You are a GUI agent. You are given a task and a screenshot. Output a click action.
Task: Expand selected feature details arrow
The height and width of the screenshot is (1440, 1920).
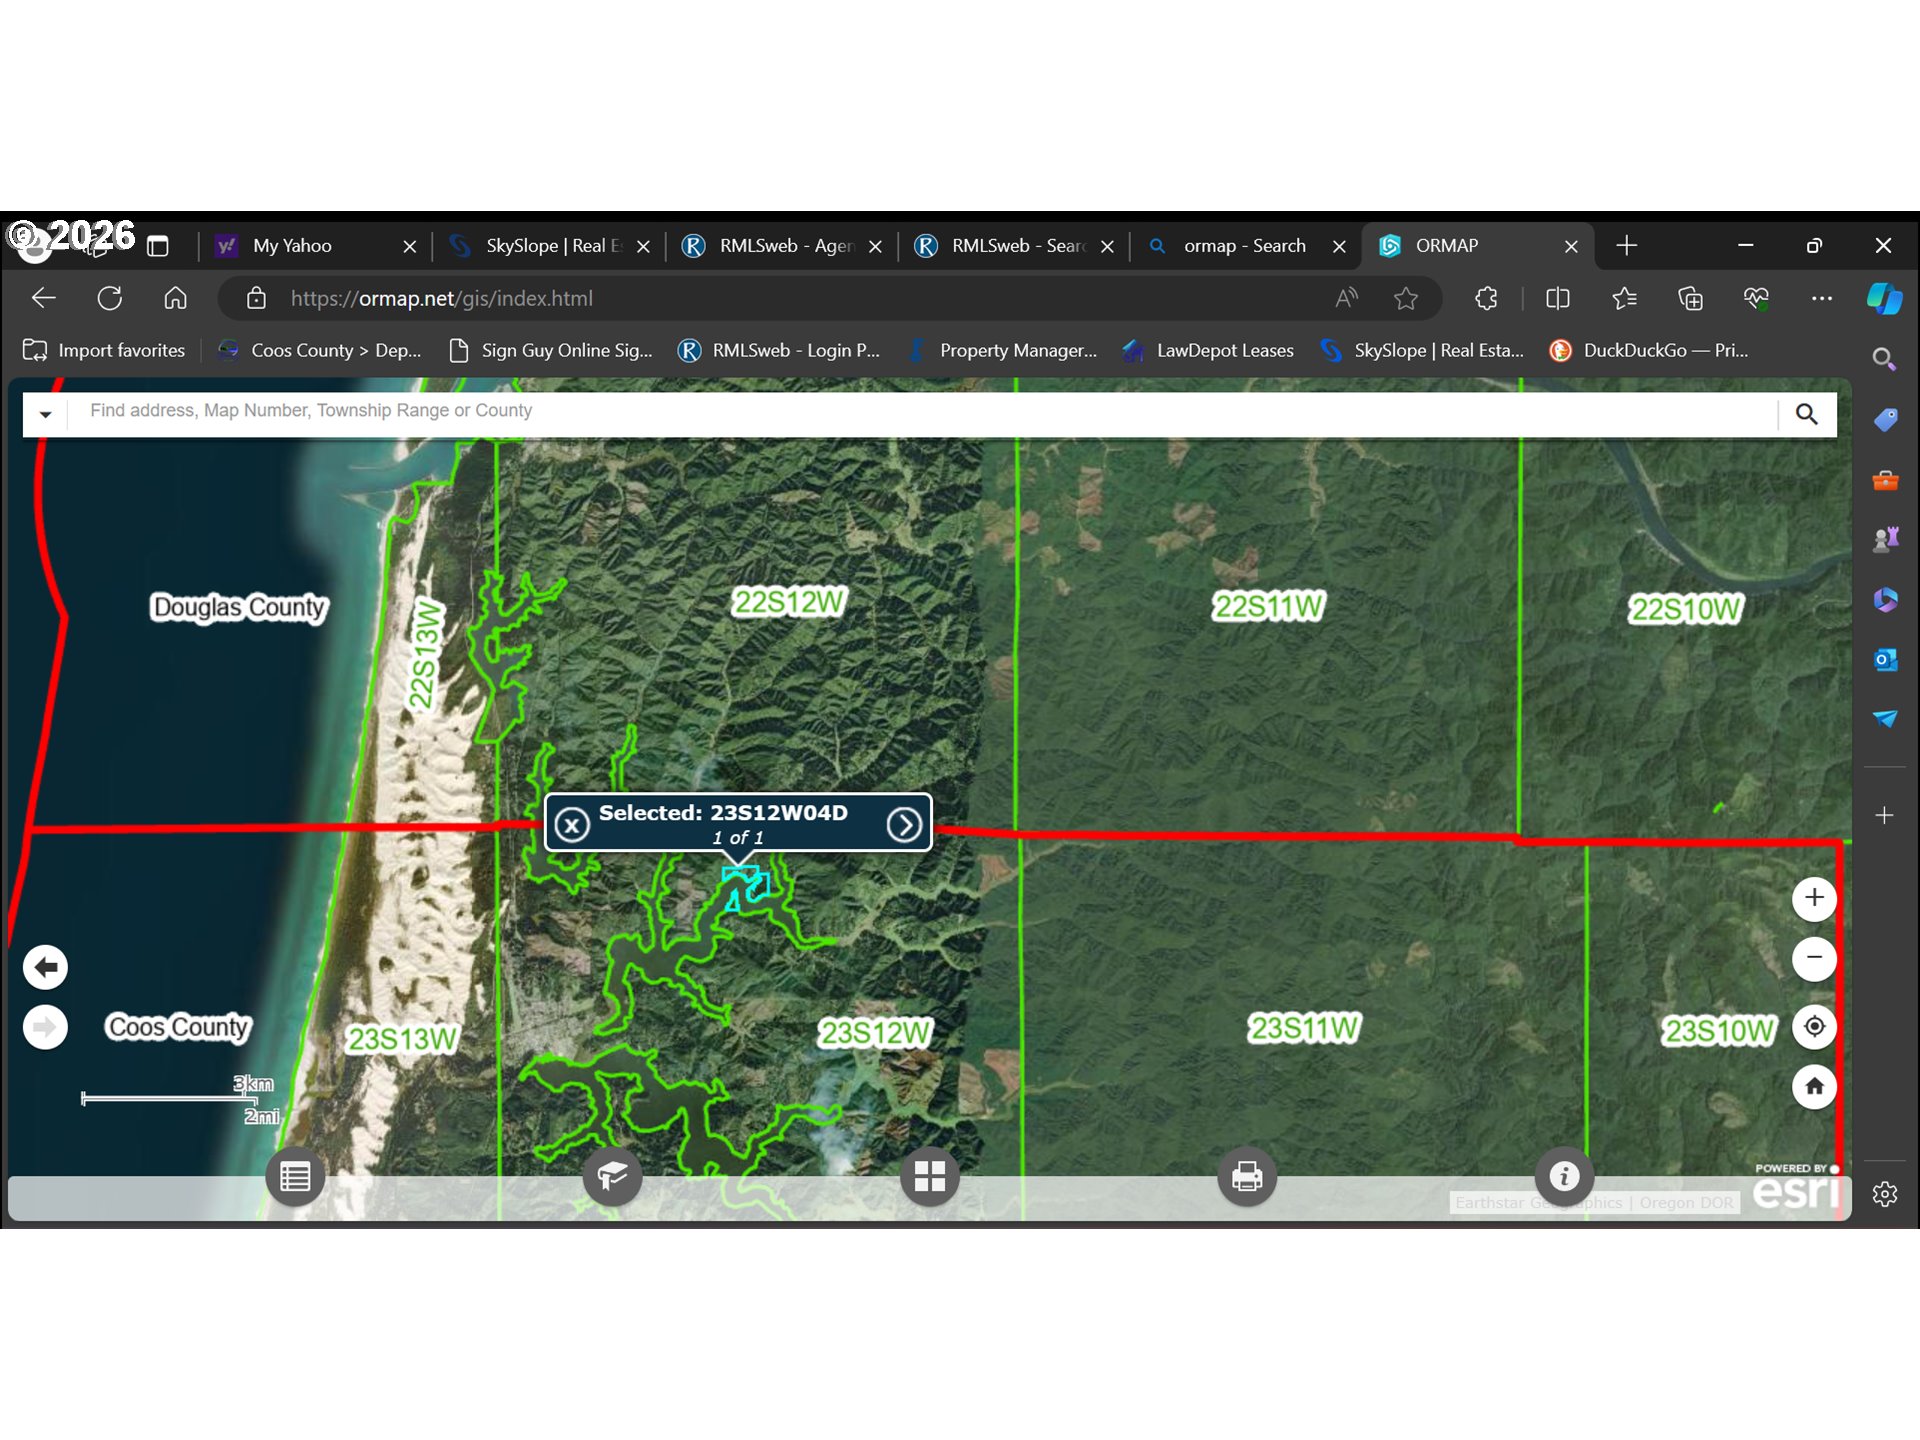point(904,825)
